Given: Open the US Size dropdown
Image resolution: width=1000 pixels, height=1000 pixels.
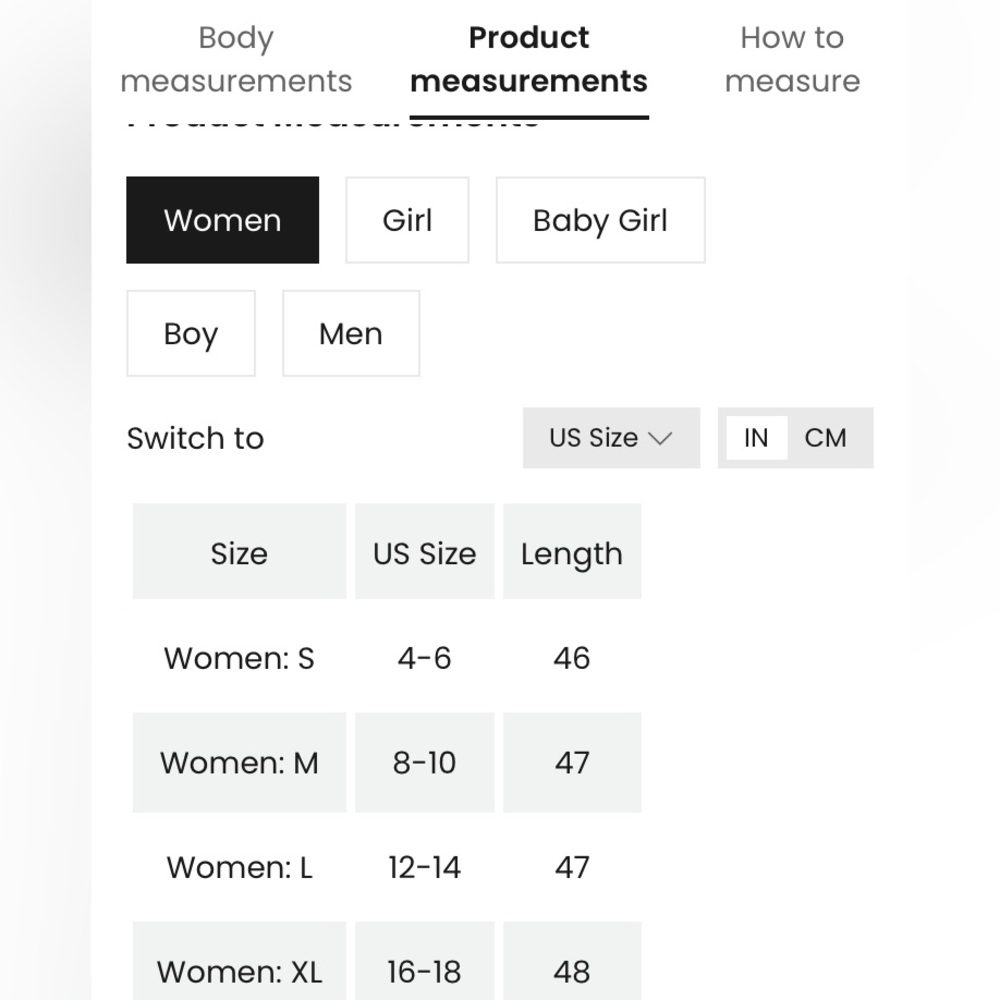Looking at the screenshot, I should click(611, 438).
